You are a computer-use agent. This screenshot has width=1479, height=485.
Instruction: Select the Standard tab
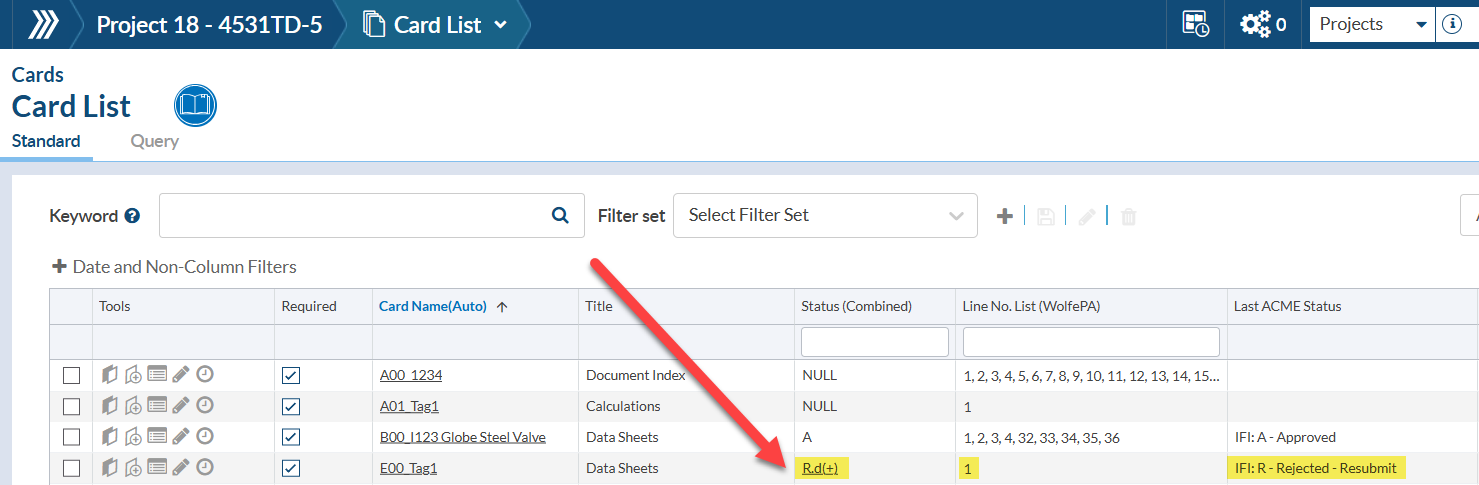pyautogui.click(x=46, y=141)
